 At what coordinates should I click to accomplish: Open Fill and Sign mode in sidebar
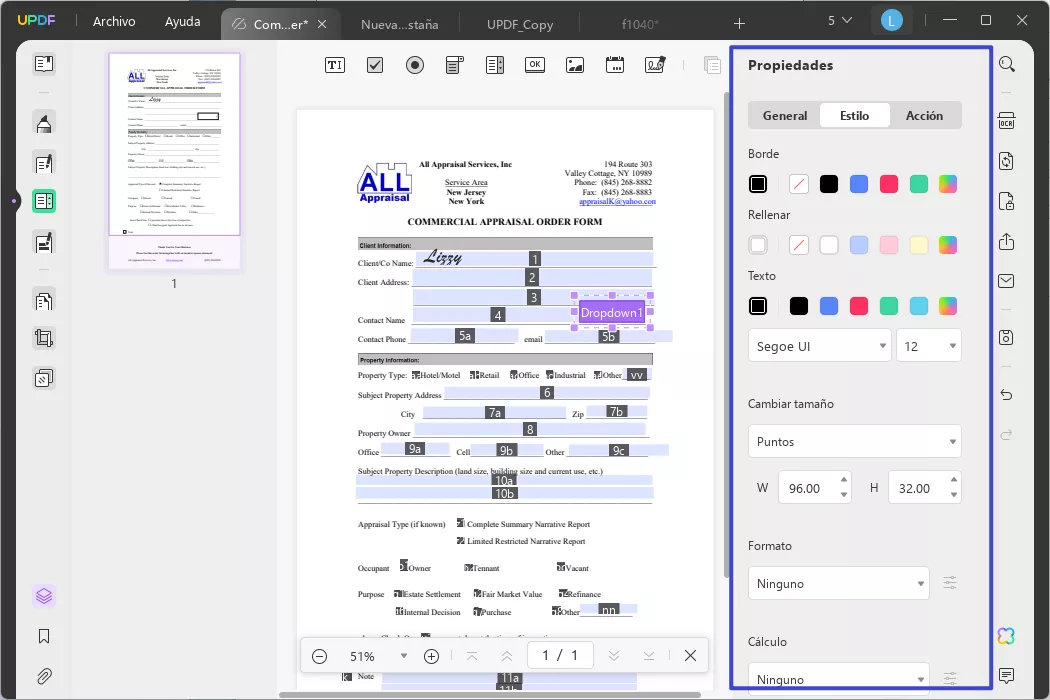tap(44, 242)
